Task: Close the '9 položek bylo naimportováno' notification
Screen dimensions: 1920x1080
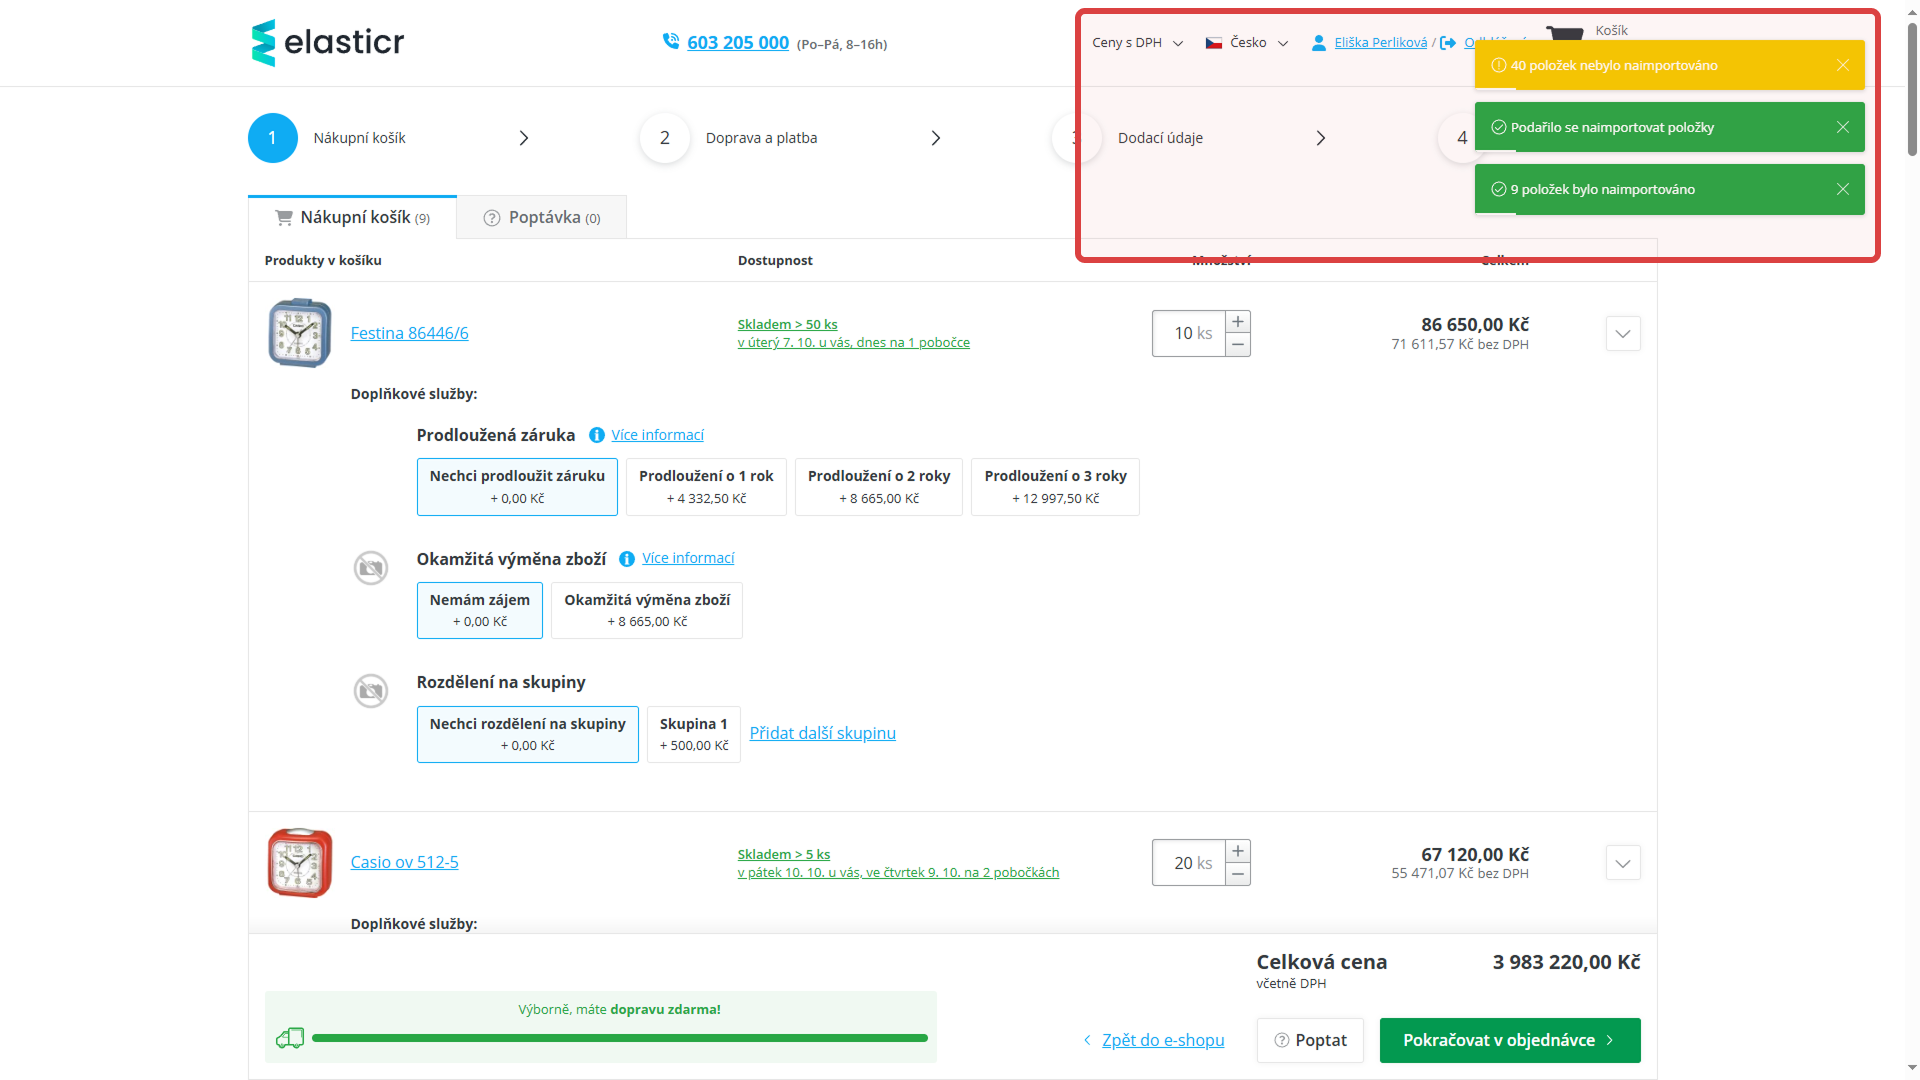Action: click(1842, 190)
